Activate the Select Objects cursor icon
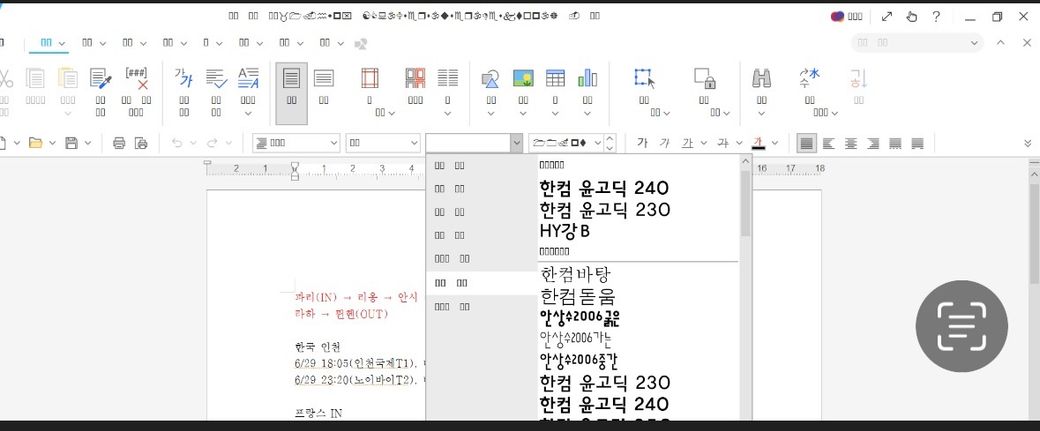Image resolution: width=1040 pixels, height=431 pixels. (644, 78)
